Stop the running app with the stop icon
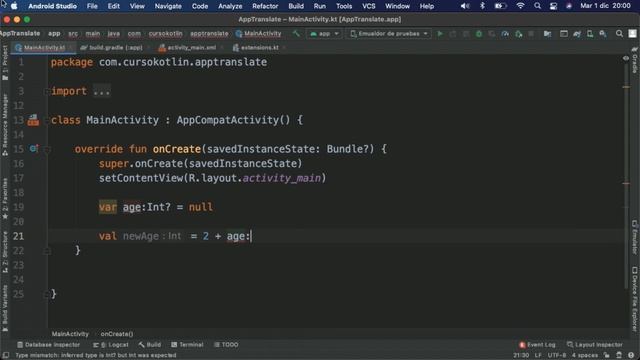Screen dimensions: 640x360 coord(531,34)
